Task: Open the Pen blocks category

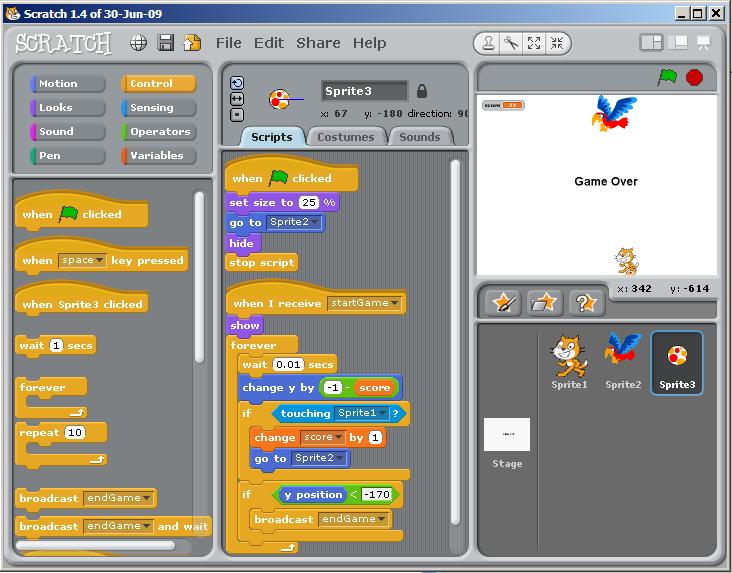Action: pyautogui.click(x=68, y=156)
